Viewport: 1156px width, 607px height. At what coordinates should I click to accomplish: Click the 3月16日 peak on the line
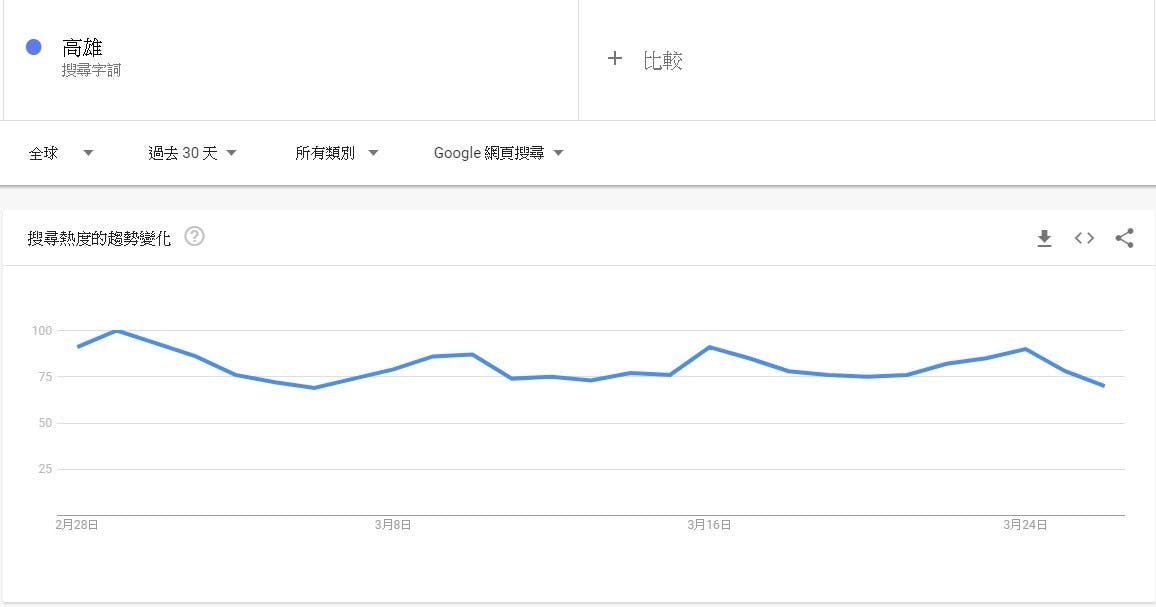pos(709,347)
